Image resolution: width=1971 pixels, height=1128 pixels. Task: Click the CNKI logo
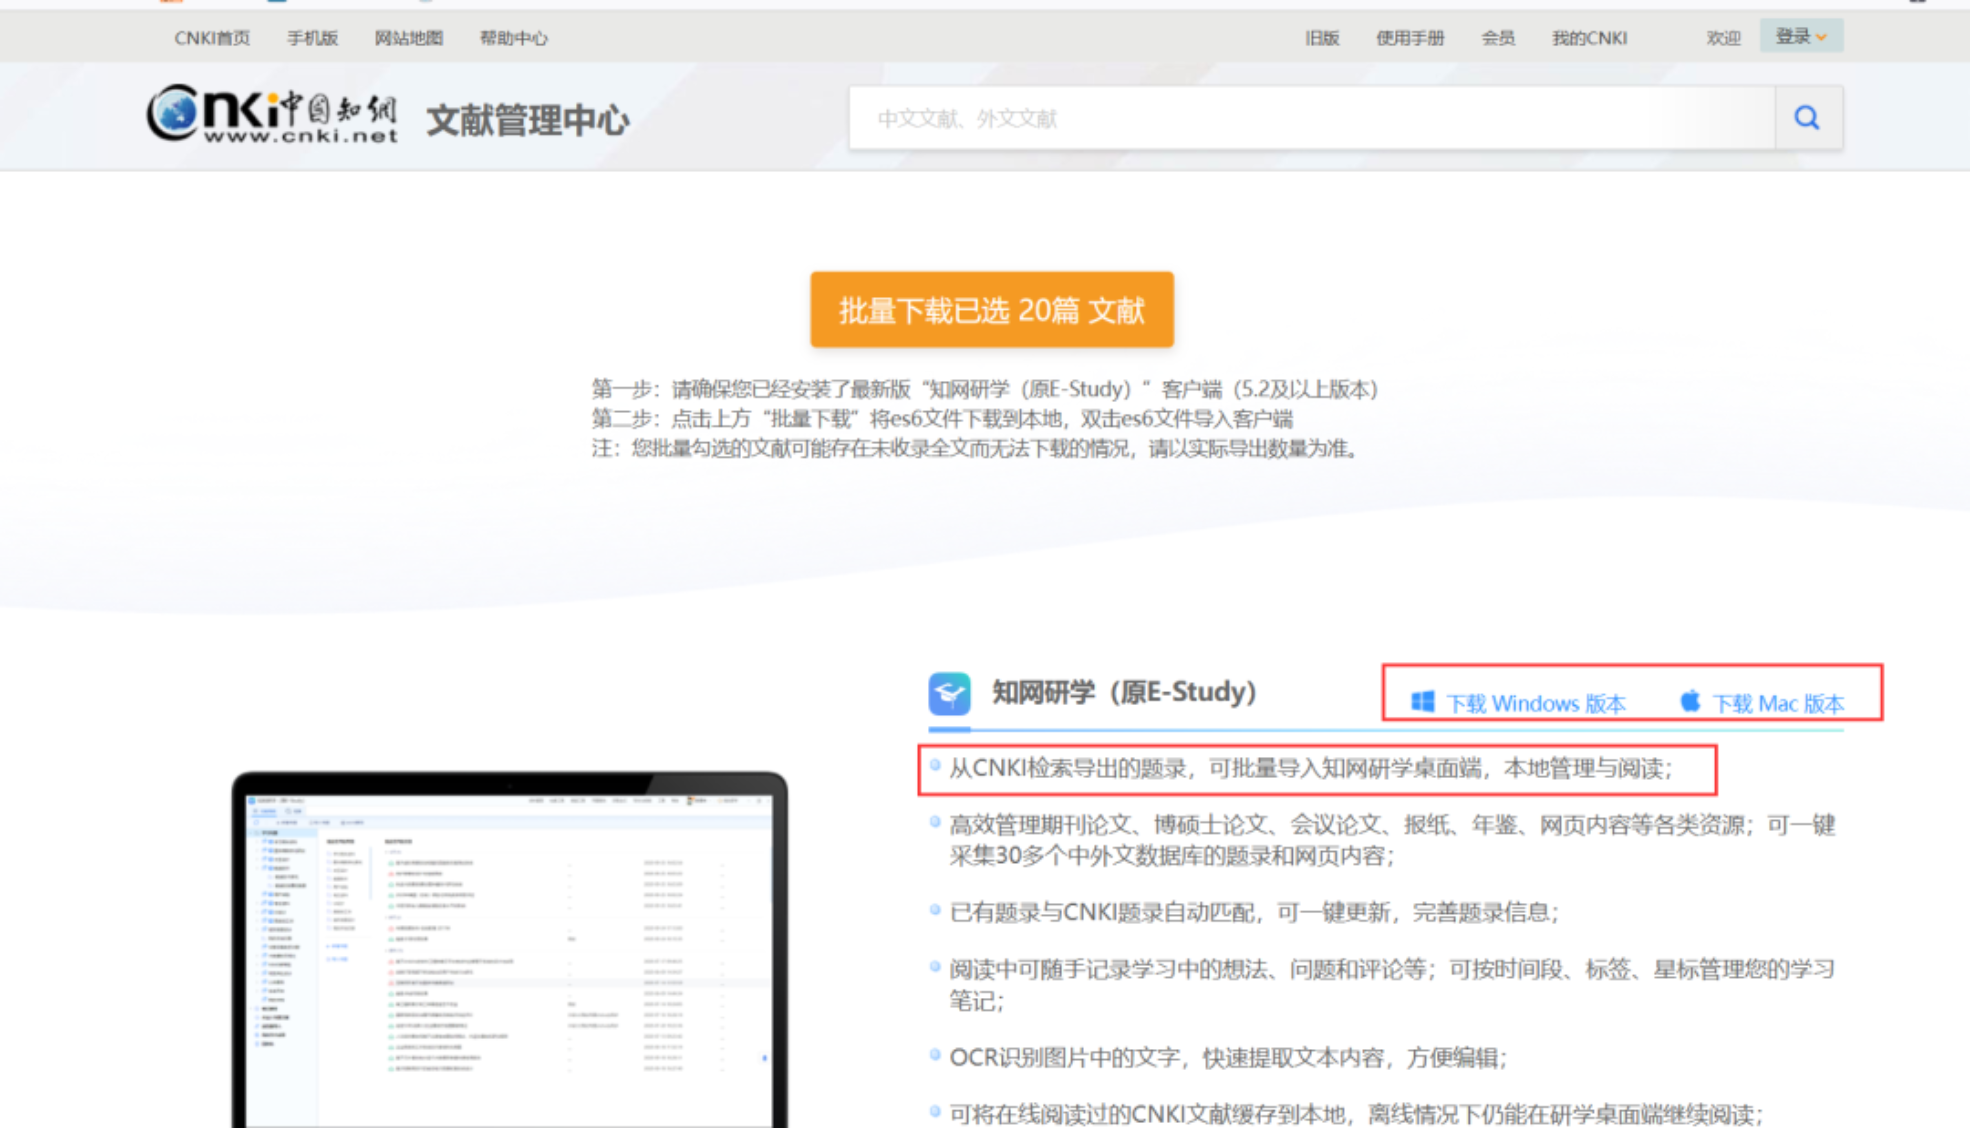(x=272, y=114)
